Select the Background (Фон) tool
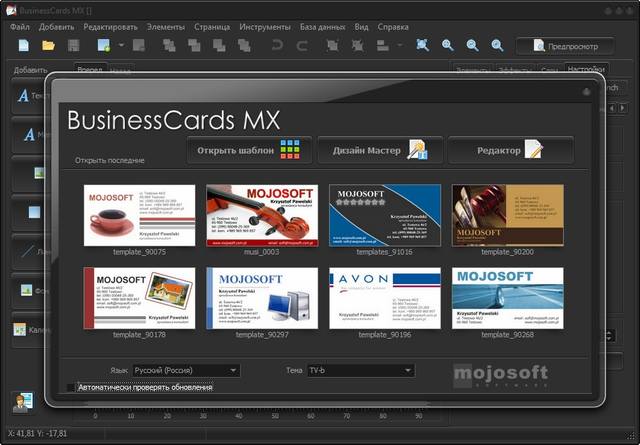 pyautogui.click(x=29, y=291)
